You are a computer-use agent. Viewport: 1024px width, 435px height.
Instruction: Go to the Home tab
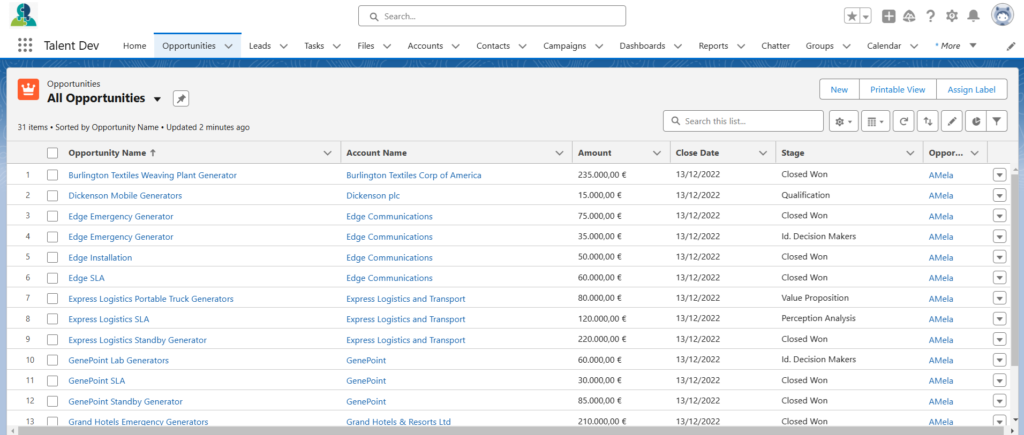[x=135, y=46]
